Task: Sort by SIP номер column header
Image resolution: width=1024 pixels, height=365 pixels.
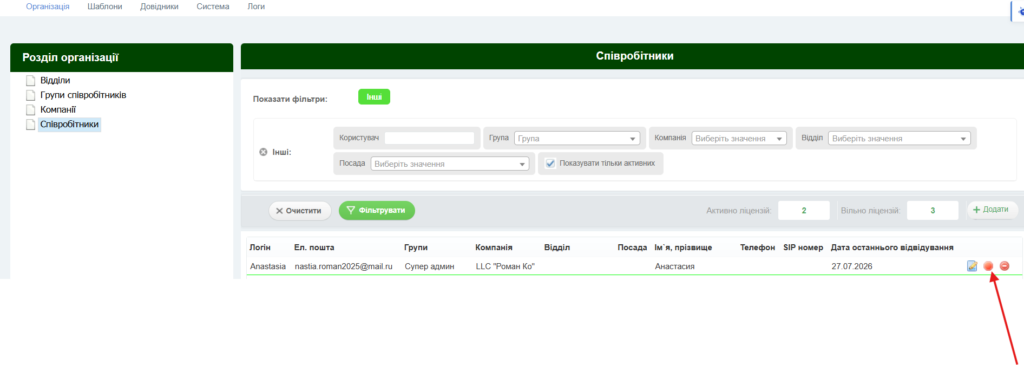Action: (803, 248)
